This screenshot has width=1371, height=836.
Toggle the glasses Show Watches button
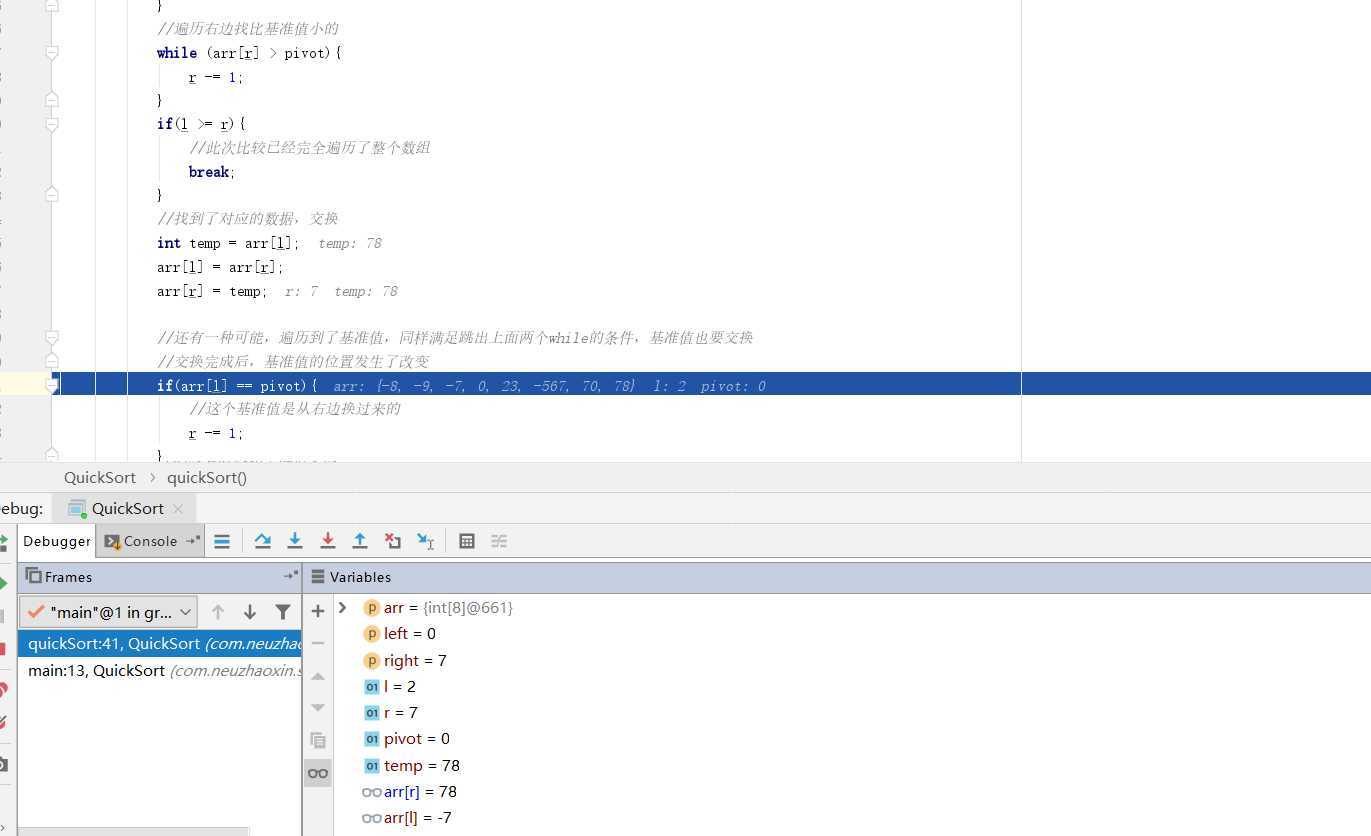coord(318,773)
